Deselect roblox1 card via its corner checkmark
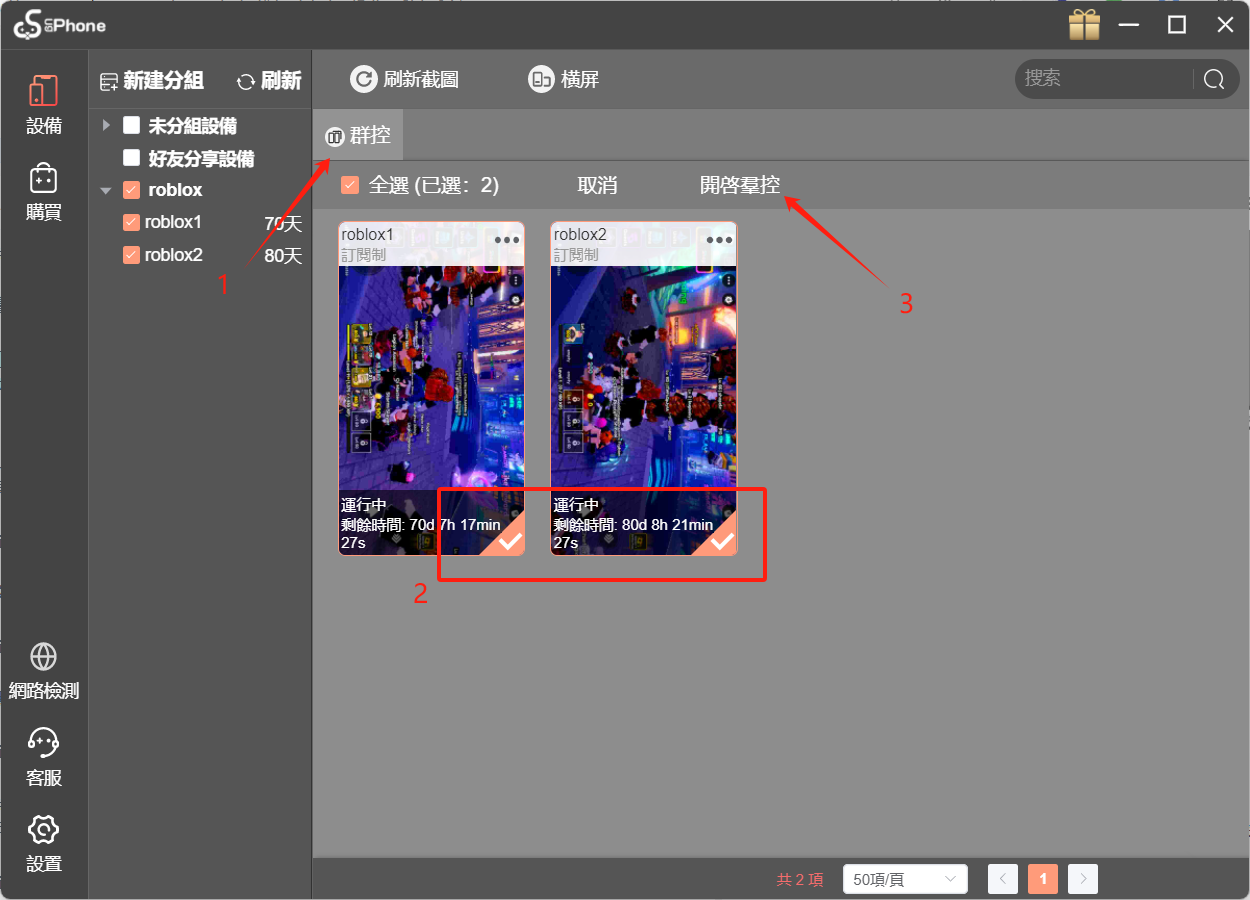The image size is (1250, 900). point(508,540)
